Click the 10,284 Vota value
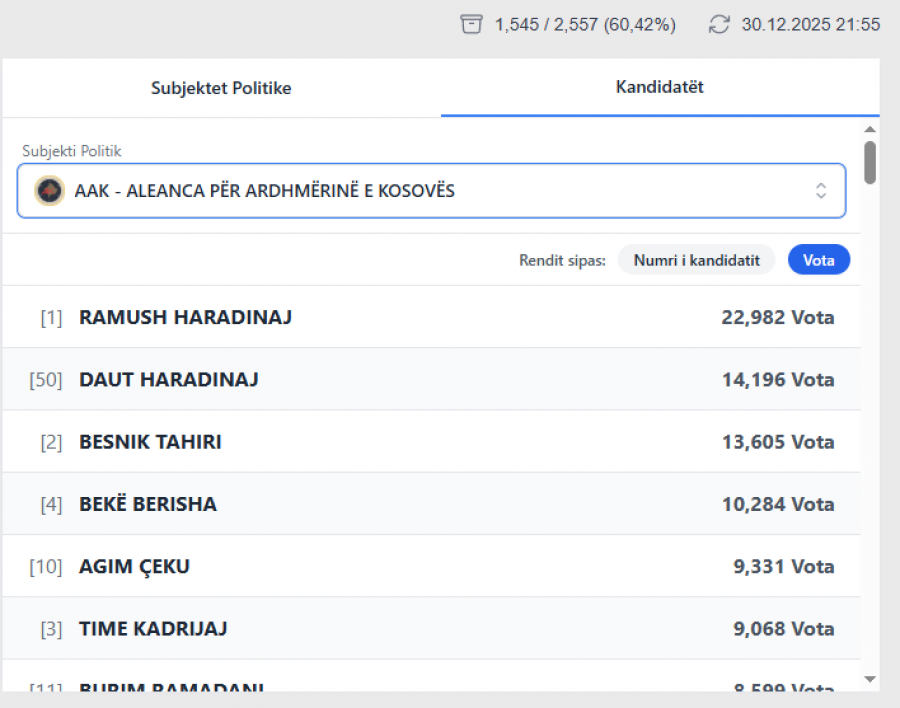 (x=778, y=504)
